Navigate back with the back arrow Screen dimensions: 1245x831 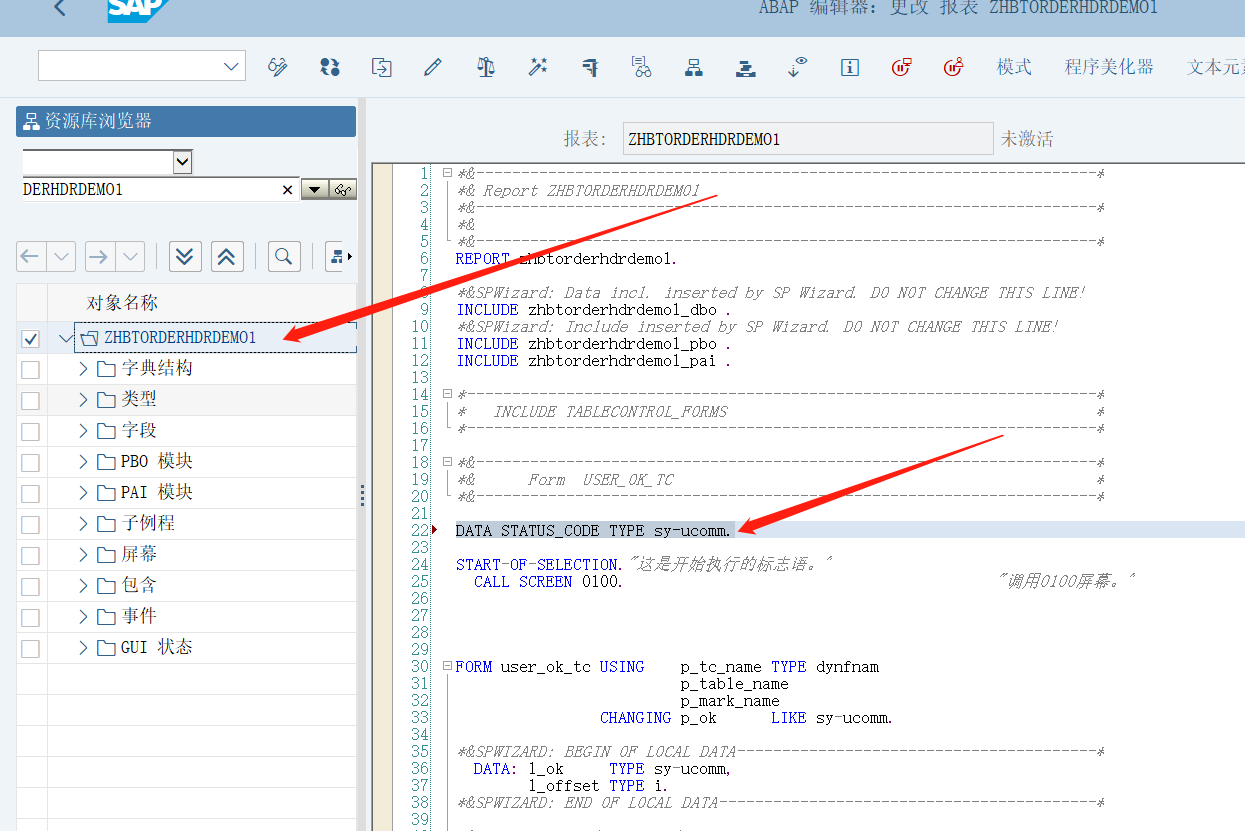(x=58, y=8)
